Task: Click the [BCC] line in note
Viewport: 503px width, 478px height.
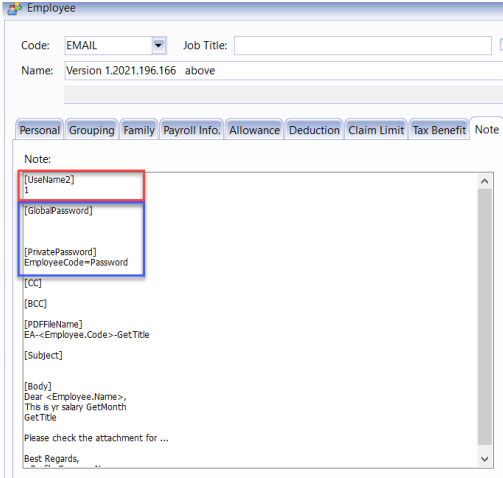Action: click(35, 304)
